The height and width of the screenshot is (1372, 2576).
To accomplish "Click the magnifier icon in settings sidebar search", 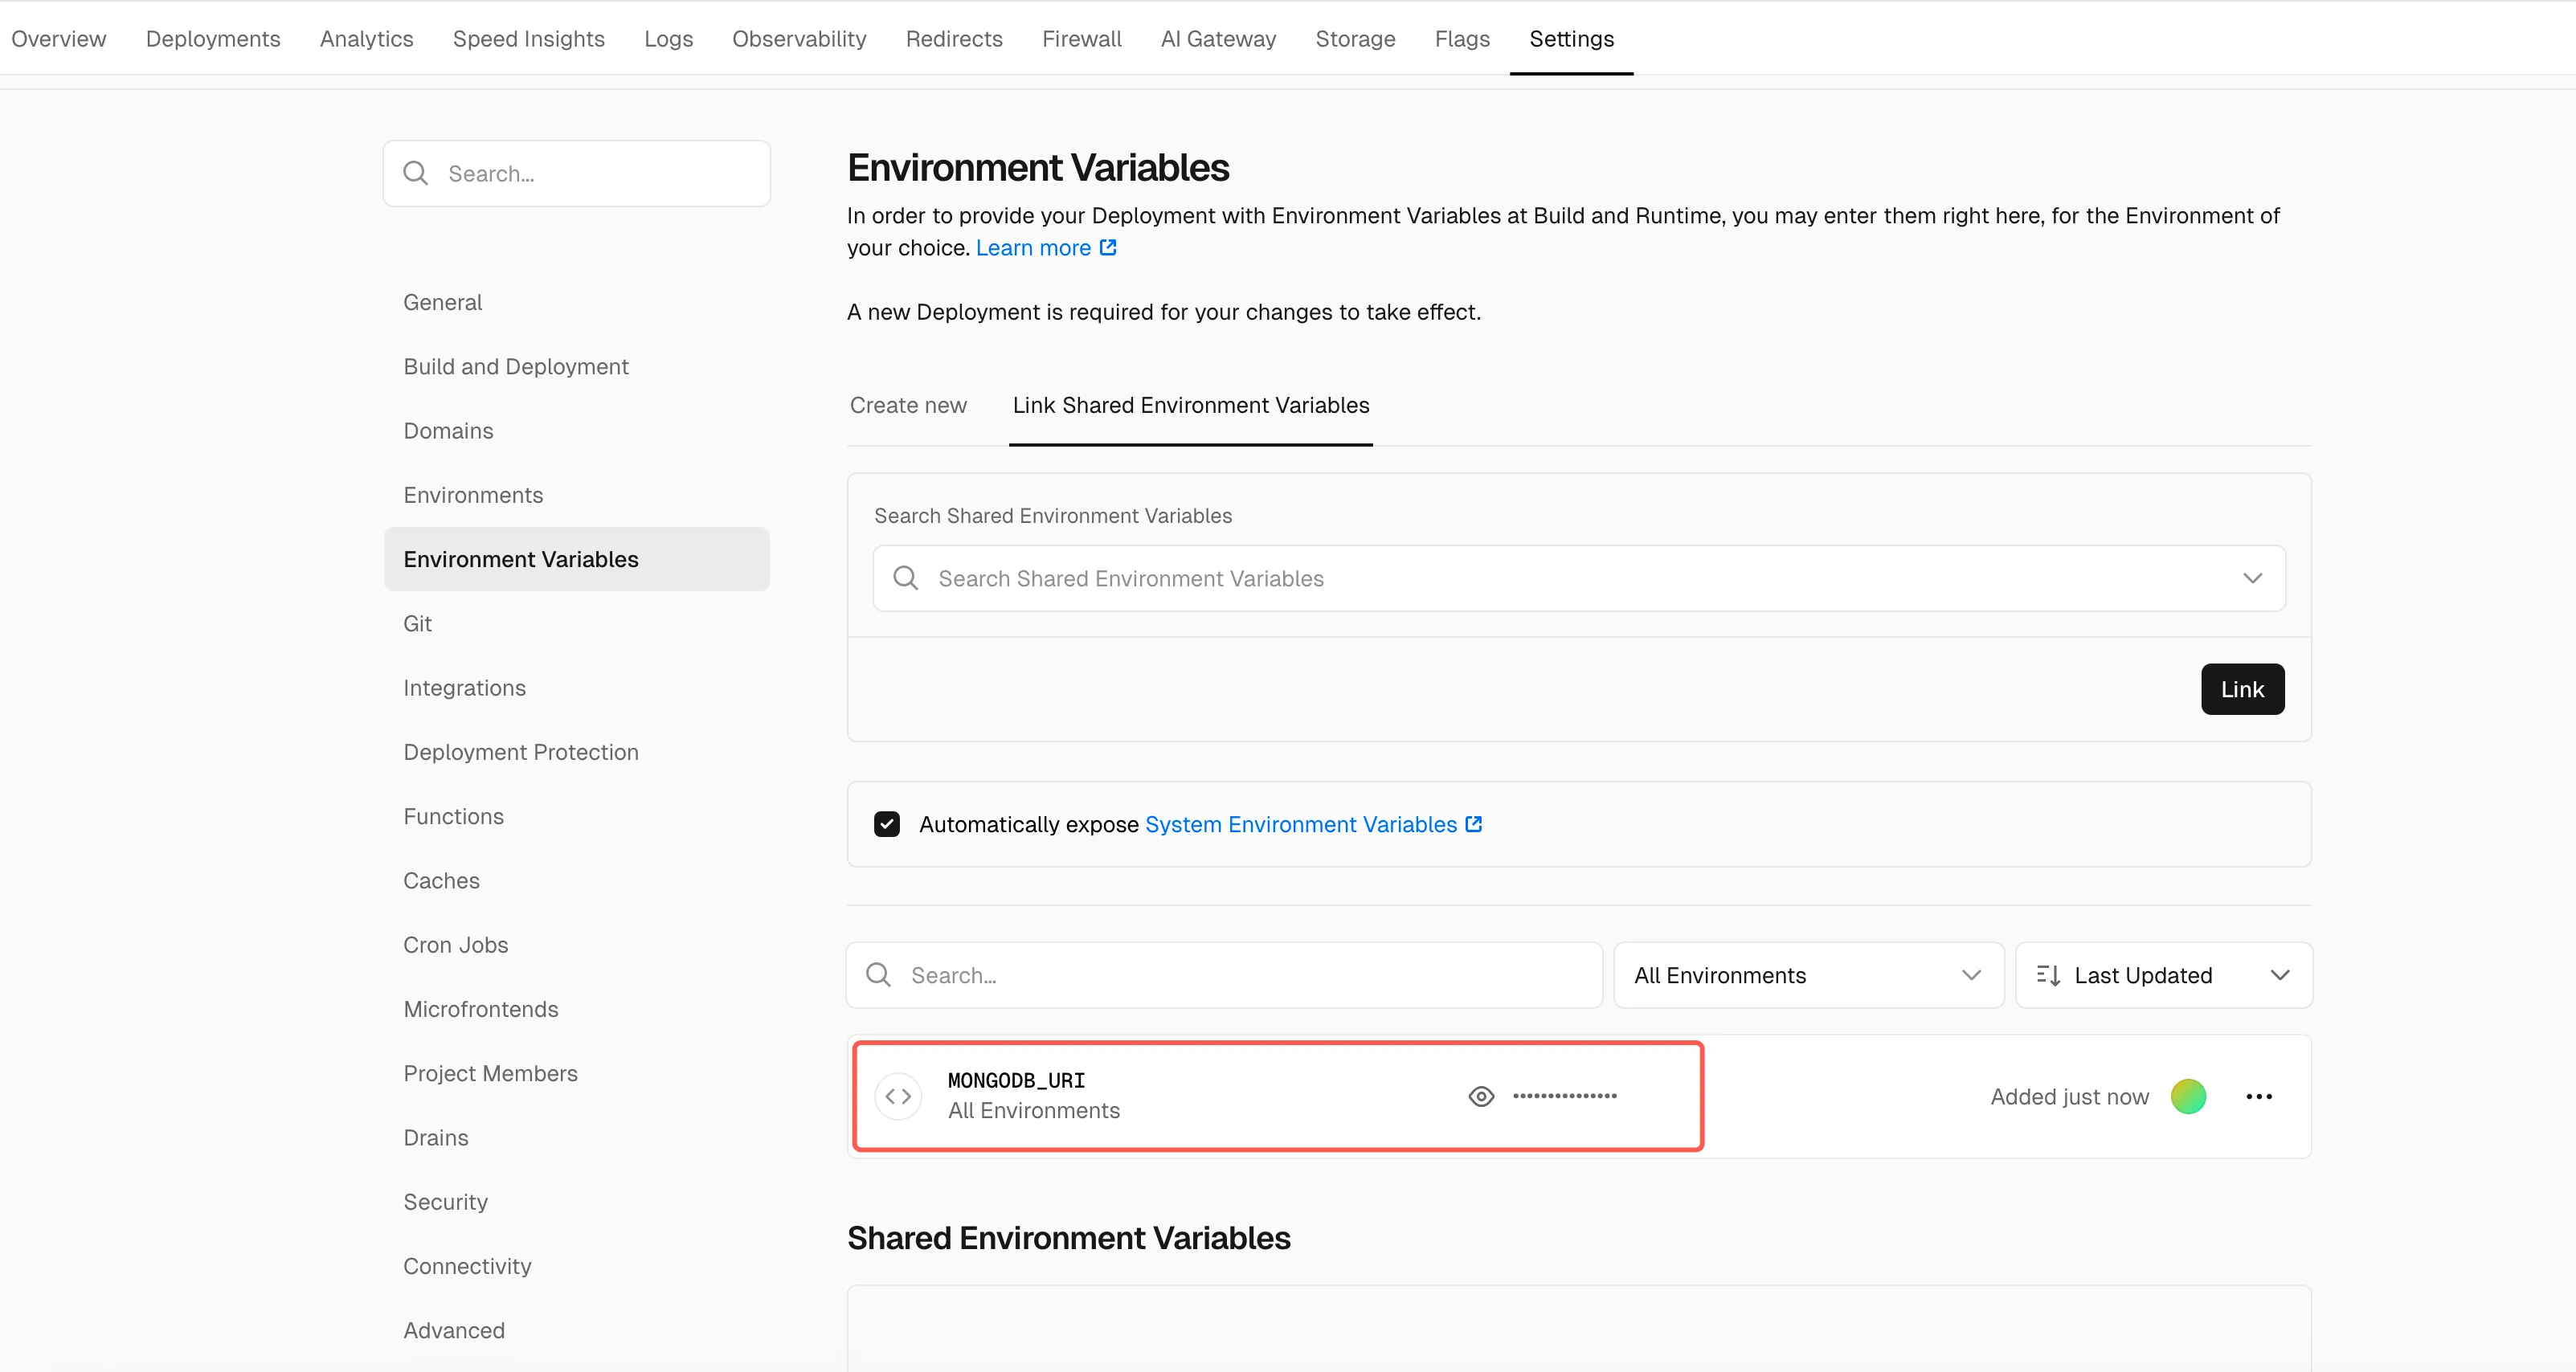I will (x=416, y=173).
